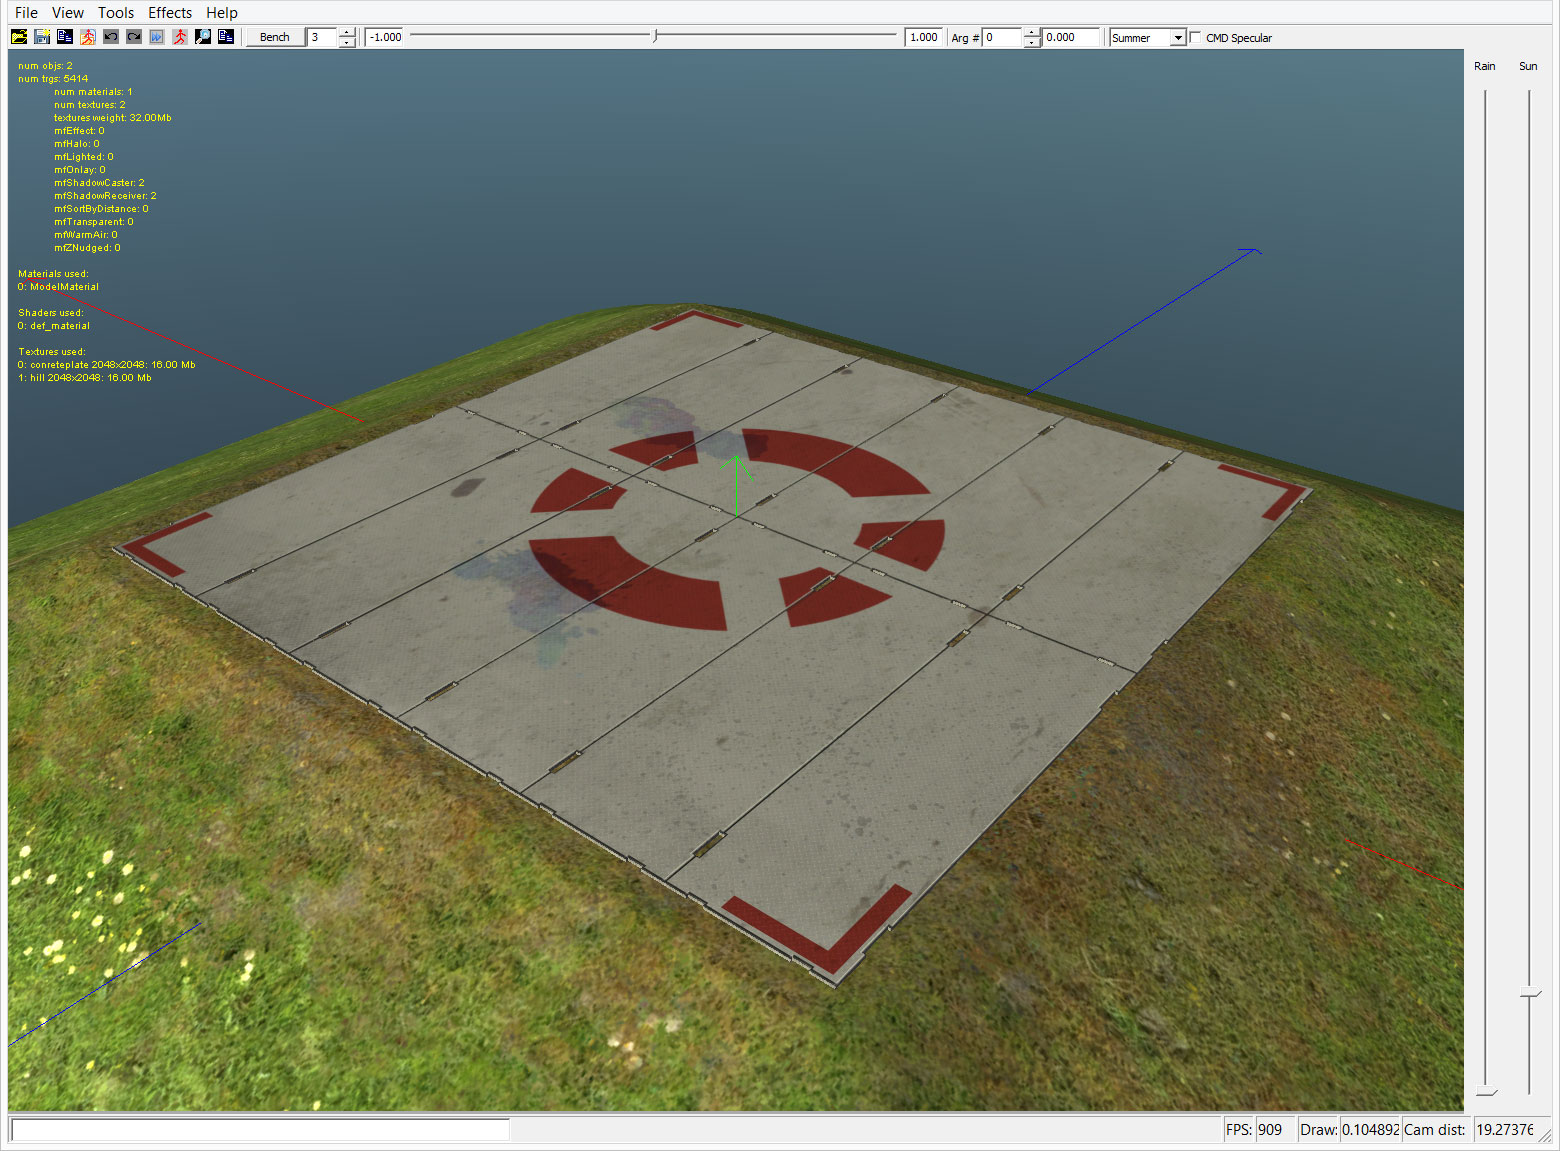Click the red stick figure animation icon
This screenshot has height=1151, width=1560.
pos(180,36)
